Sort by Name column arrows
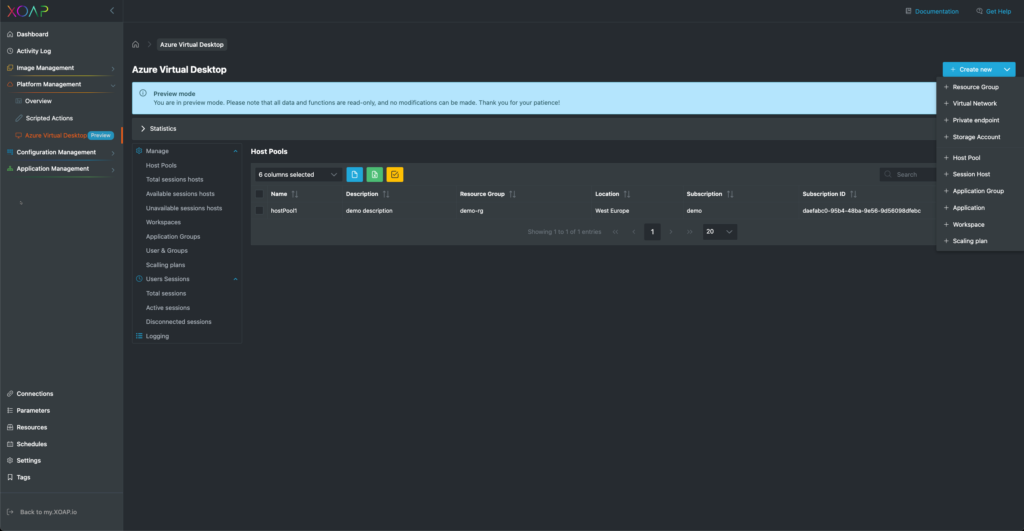Viewport: 1024px width, 531px height. pyautogui.click(x=295, y=194)
